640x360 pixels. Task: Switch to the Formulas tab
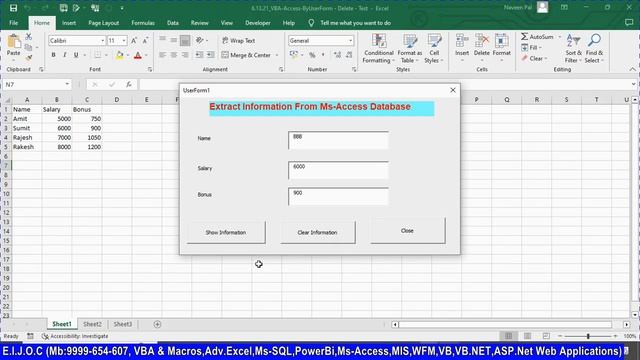(x=143, y=23)
